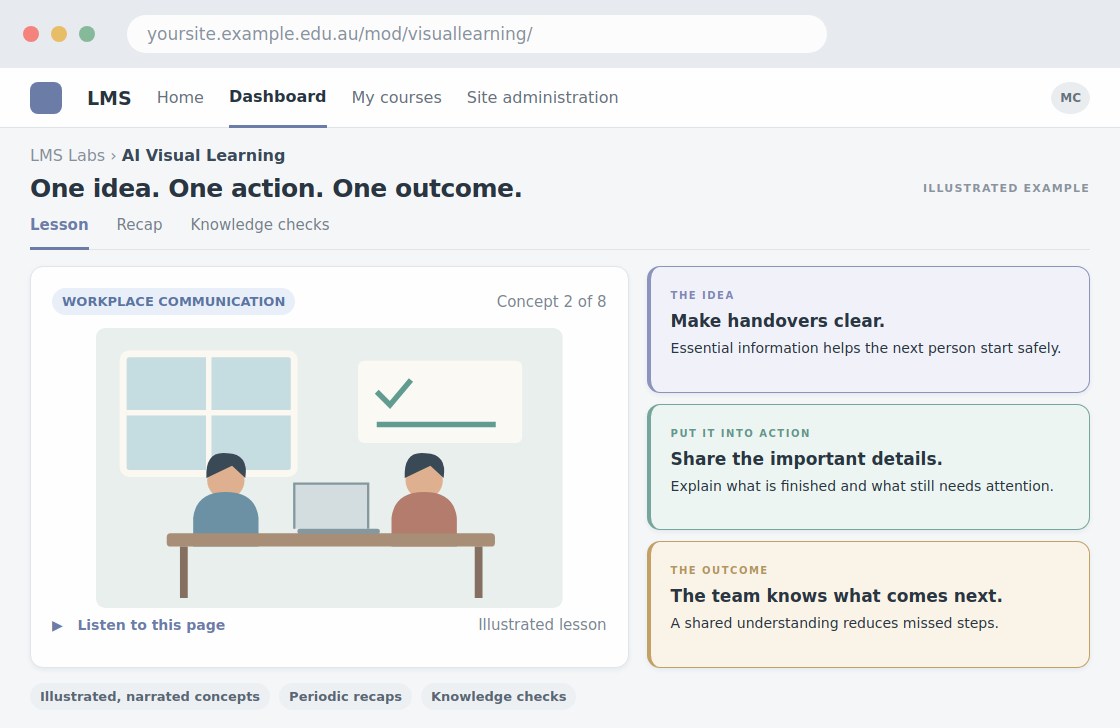Open the MC user avatar menu

tap(1070, 98)
